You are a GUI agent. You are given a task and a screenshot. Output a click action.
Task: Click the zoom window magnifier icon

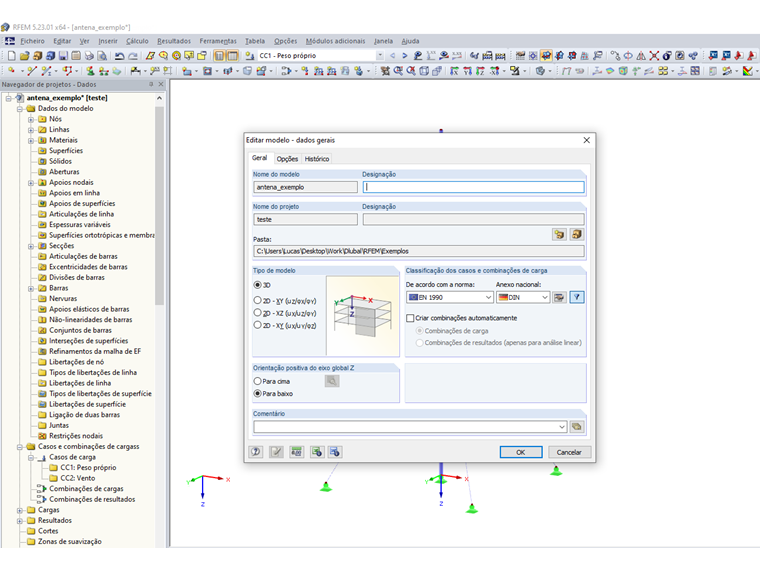click(x=398, y=71)
